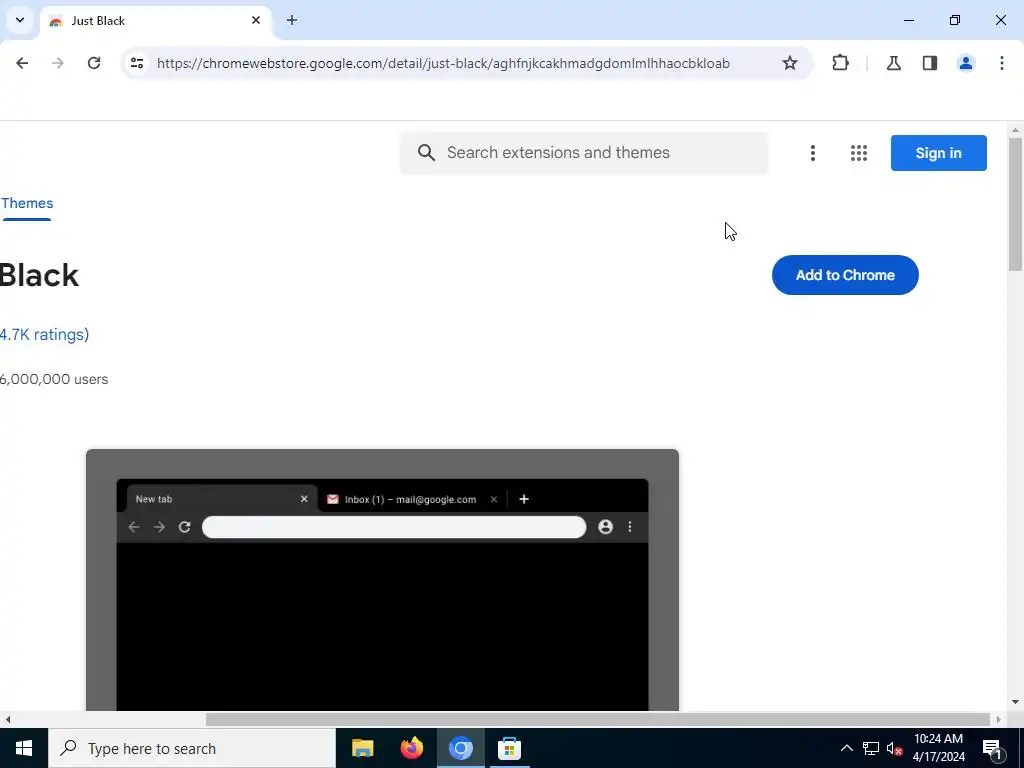Image resolution: width=1024 pixels, height=768 pixels.
Task: Launch Firefox from the taskbar
Action: pyautogui.click(x=411, y=748)
